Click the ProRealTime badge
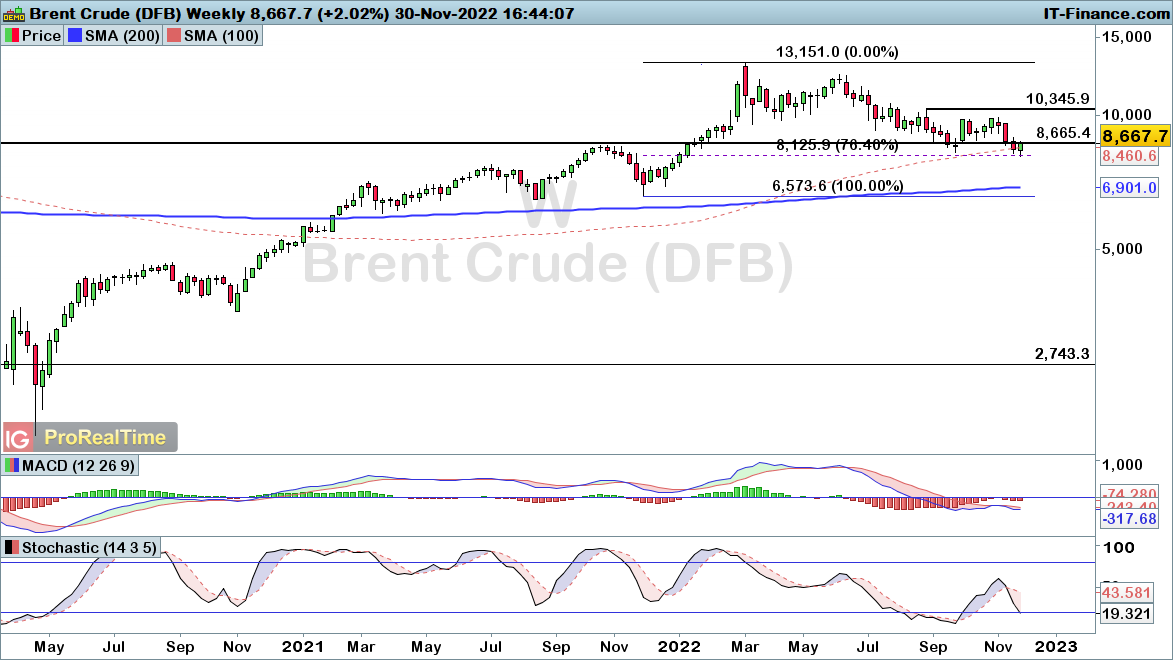The width and height of the screenshot is (1173, 660). pos(105,437)
